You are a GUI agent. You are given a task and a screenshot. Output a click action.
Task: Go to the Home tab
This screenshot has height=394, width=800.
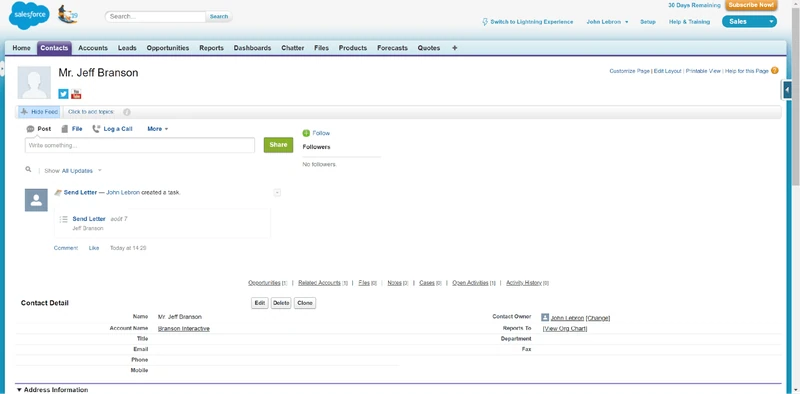tap(21, 48)
